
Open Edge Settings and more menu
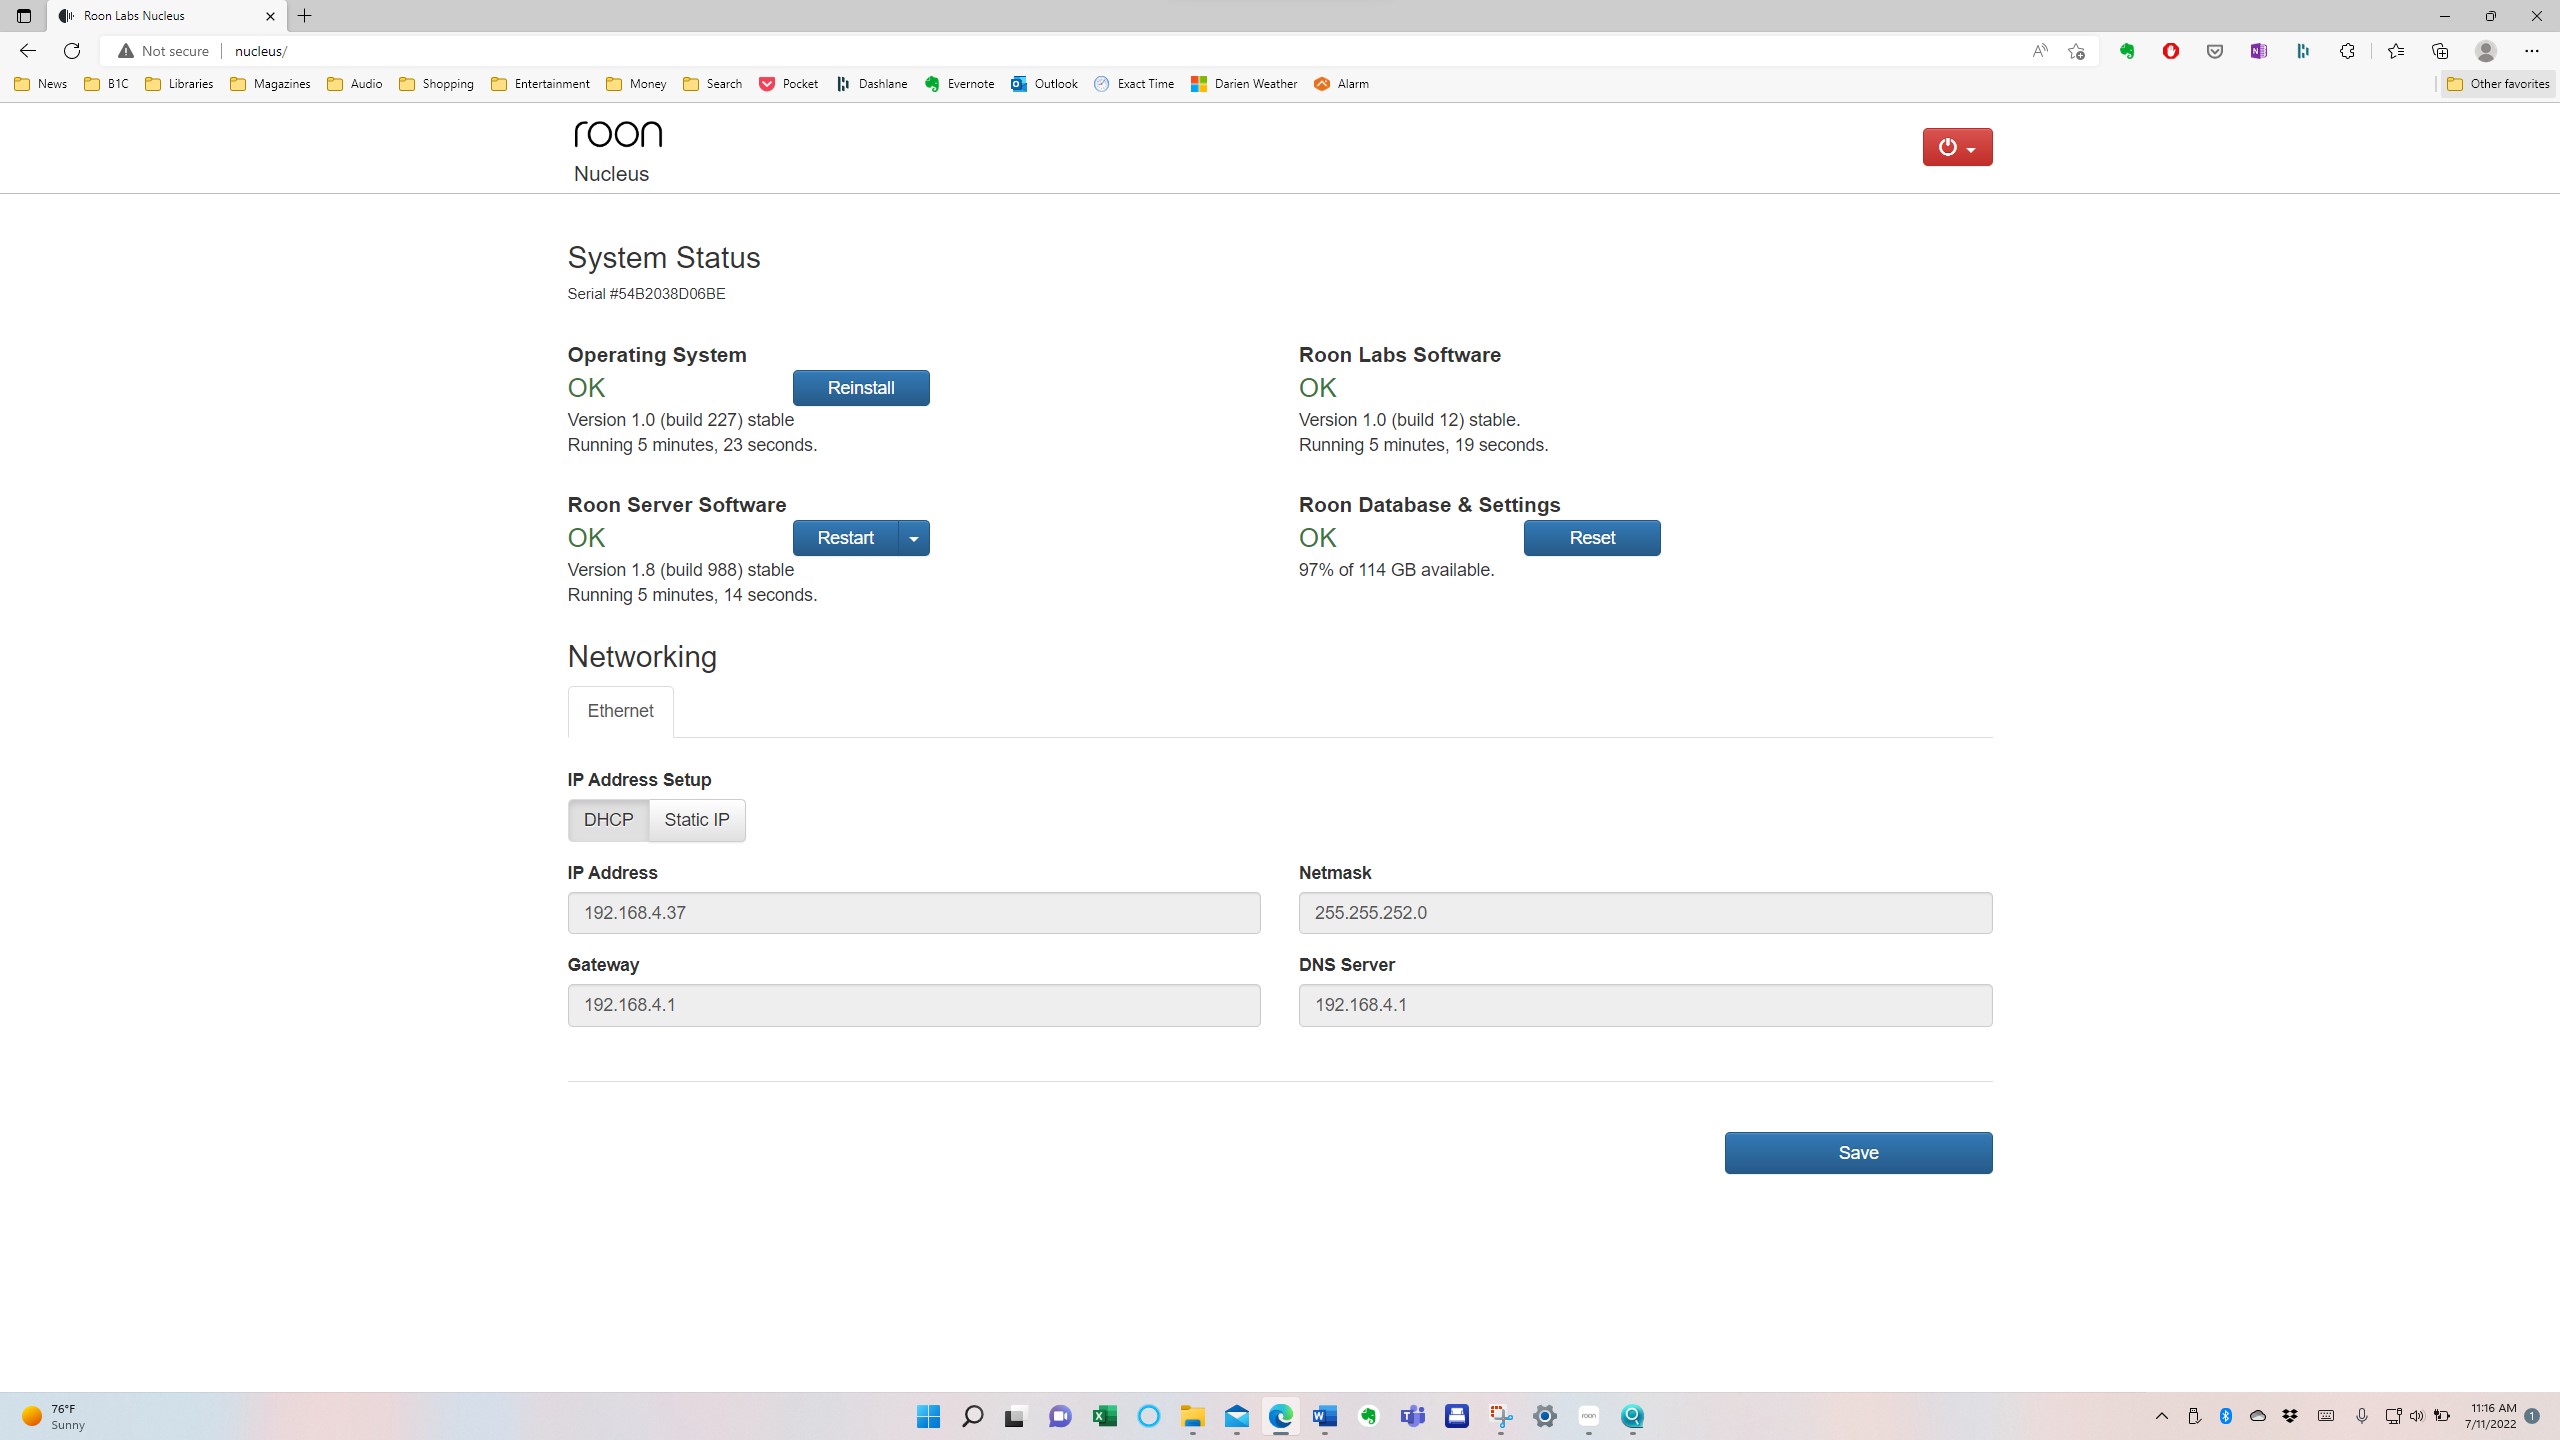click(x=2532, y=51)
